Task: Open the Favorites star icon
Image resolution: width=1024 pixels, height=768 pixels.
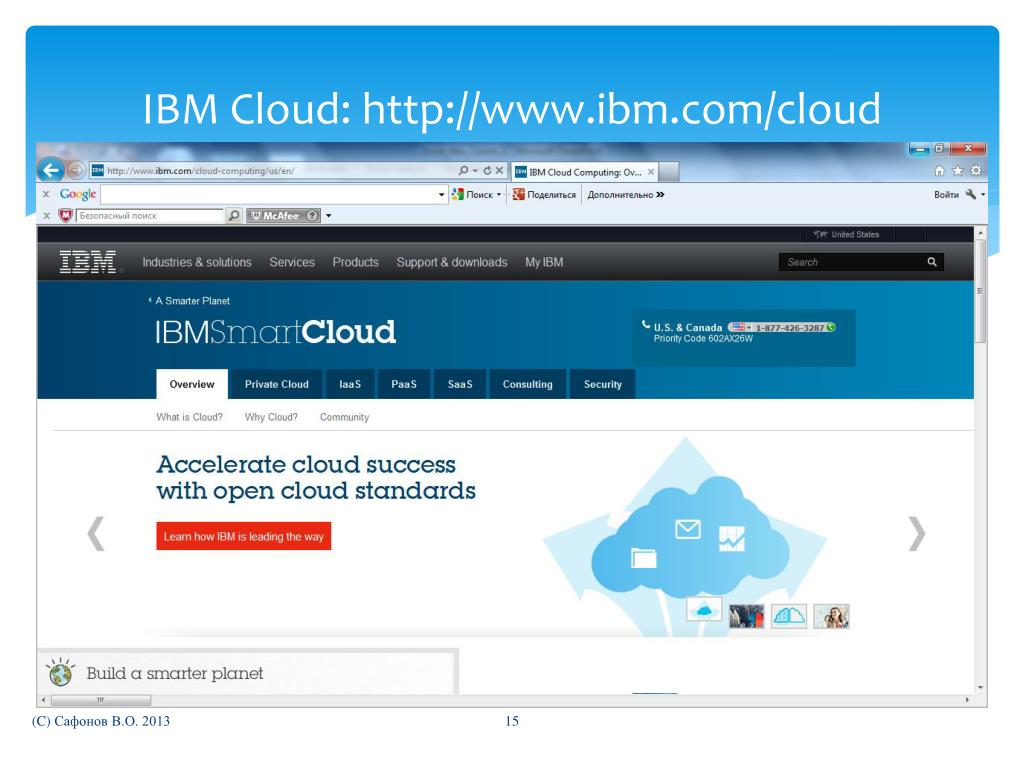Action: [x=957, y=171]
